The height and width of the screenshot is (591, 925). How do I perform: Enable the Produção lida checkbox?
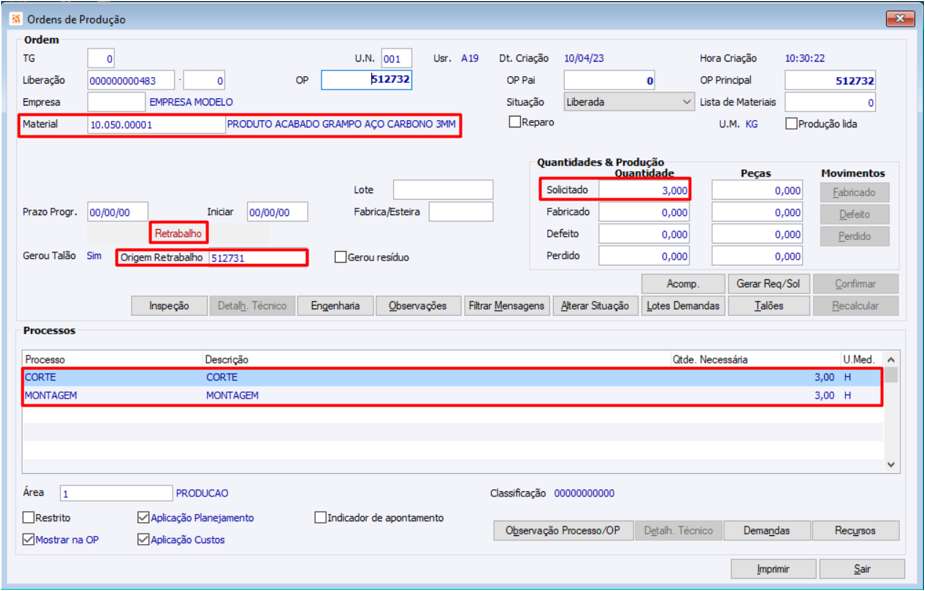pos(791,124)
